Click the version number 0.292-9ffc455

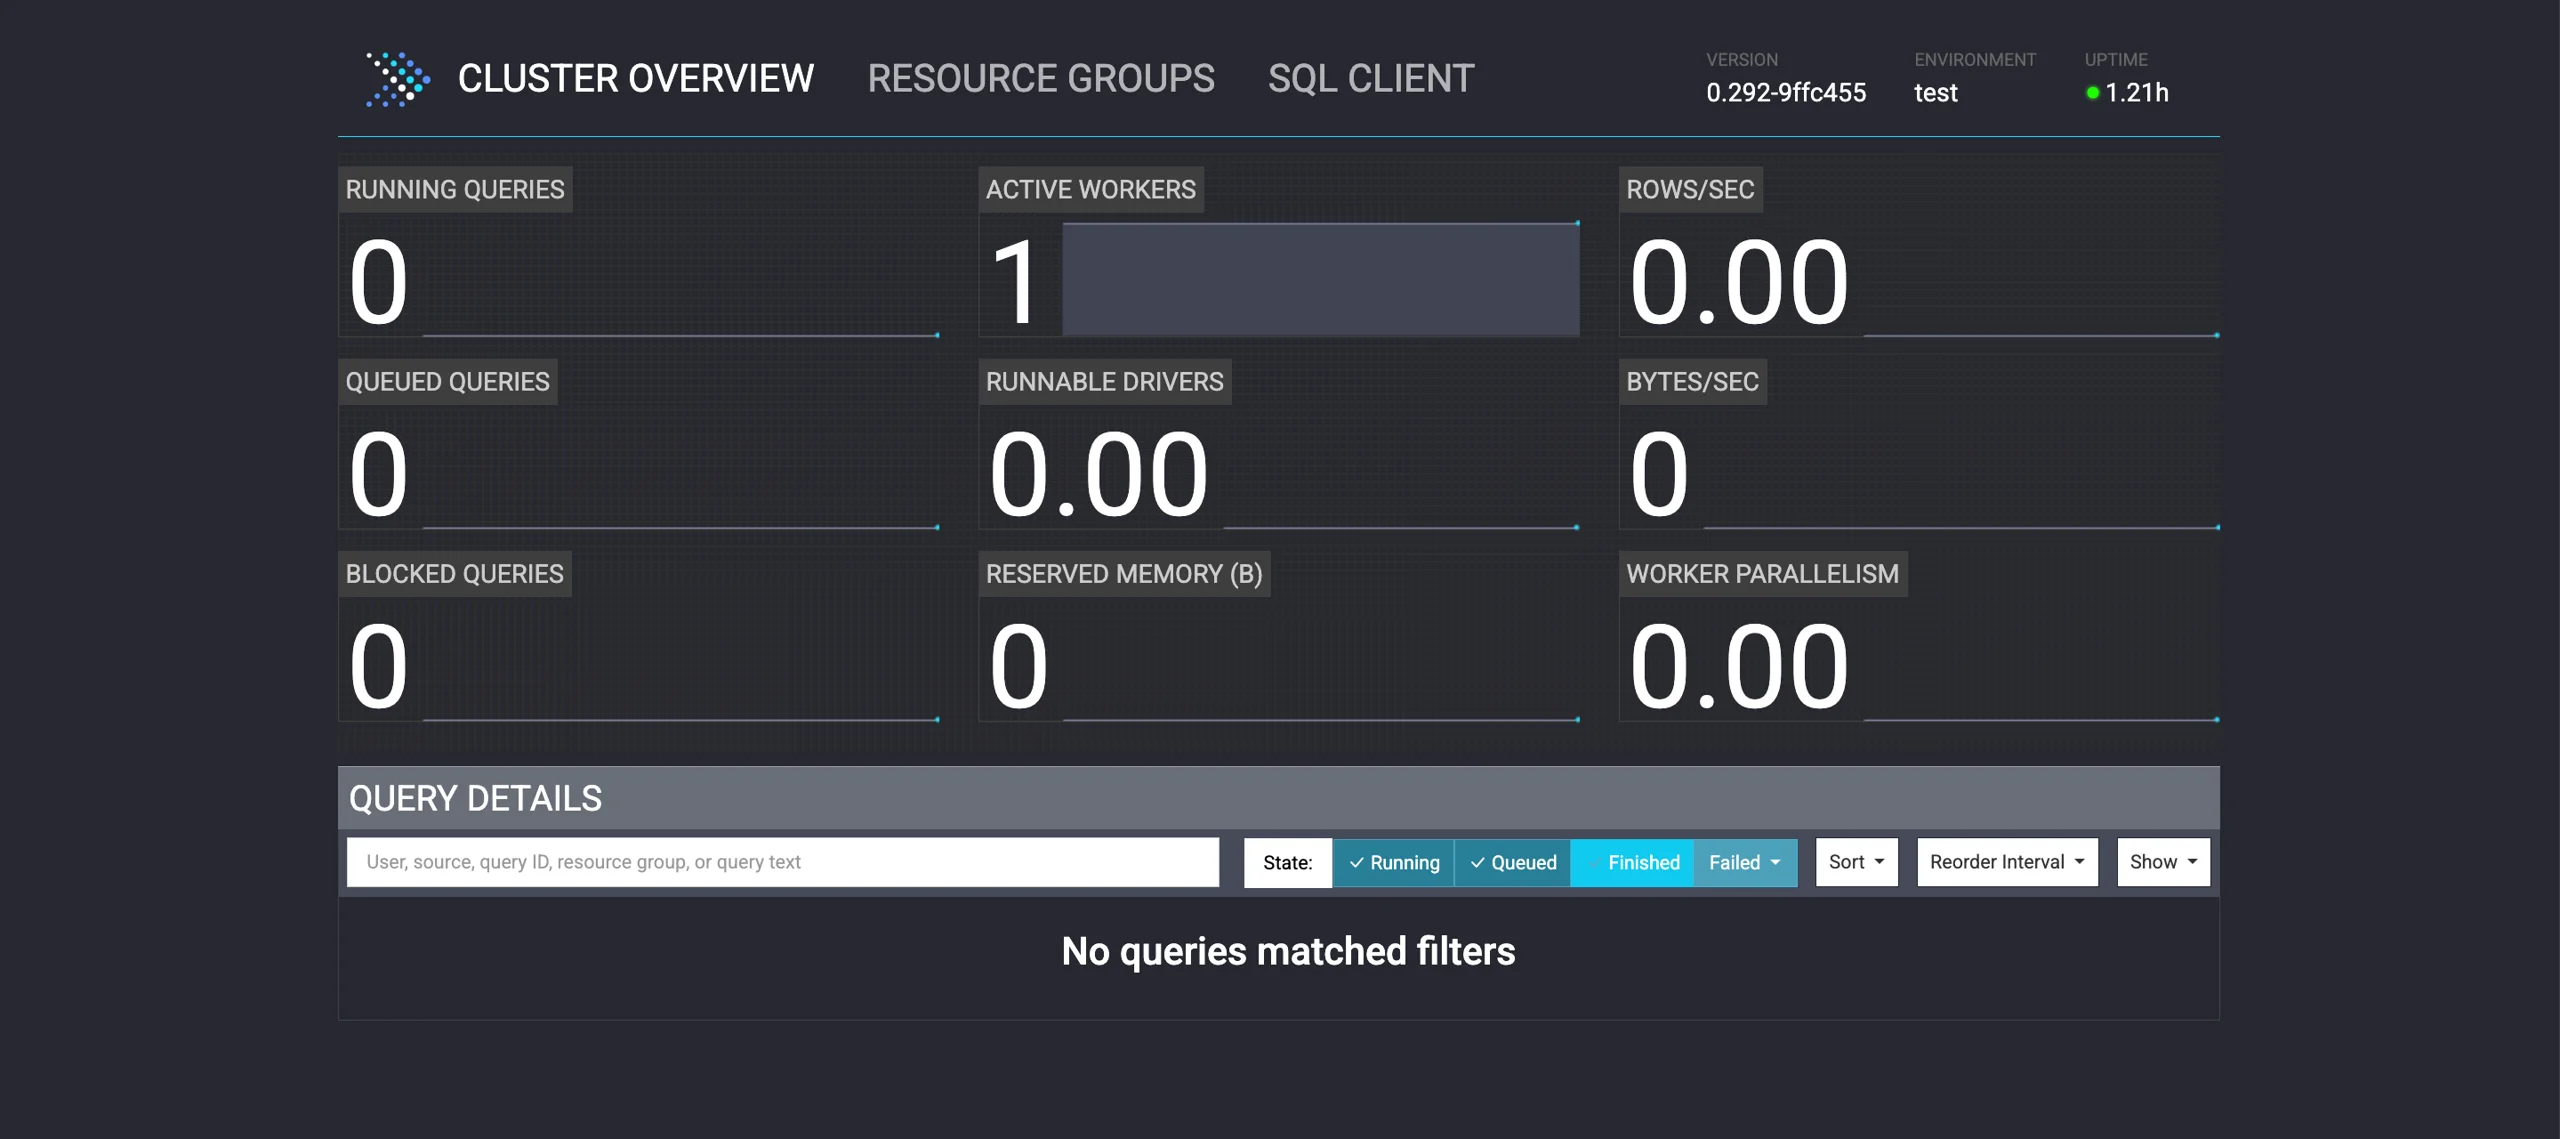click(1785, 93)
